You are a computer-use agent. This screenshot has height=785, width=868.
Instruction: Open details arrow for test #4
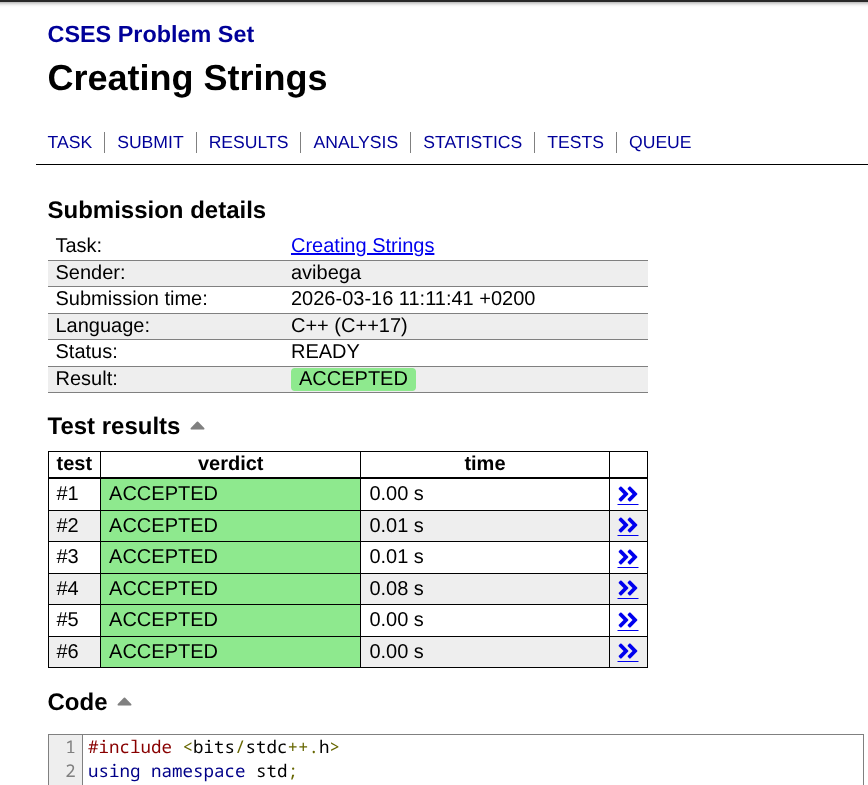[x=628, y=589]
